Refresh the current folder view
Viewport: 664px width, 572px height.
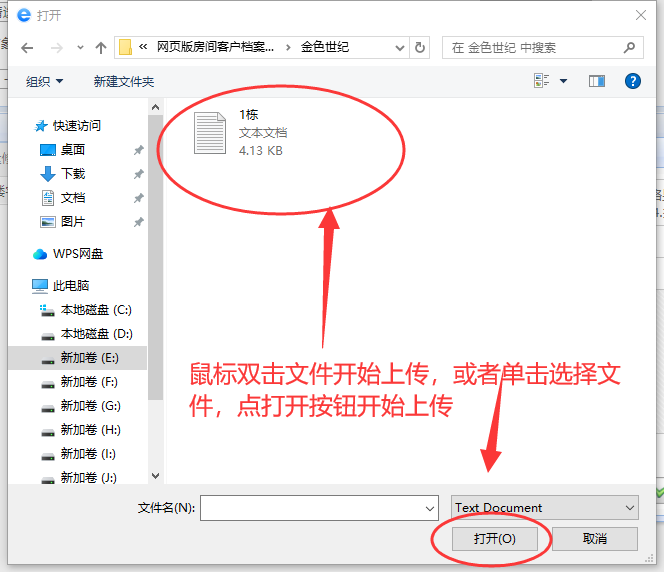click(x=420, y=47)
